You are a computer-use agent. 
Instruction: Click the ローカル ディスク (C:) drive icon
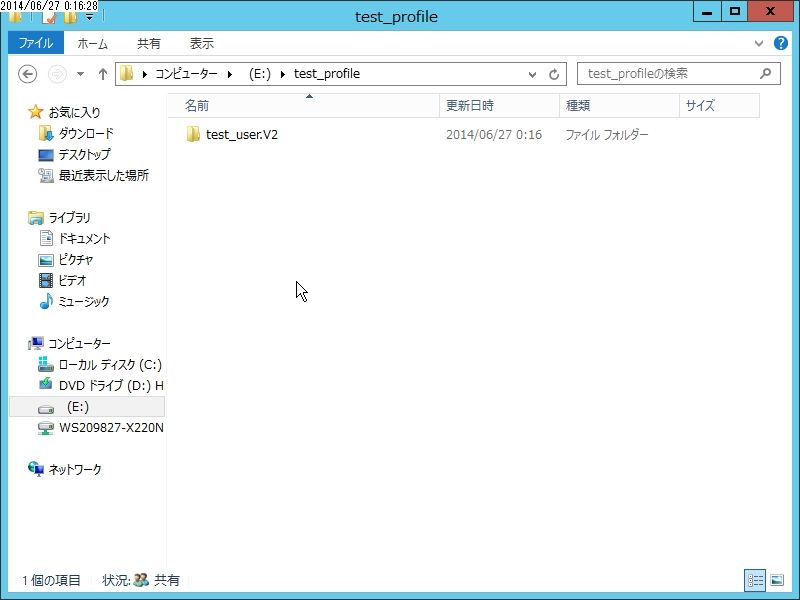point(46,364)
